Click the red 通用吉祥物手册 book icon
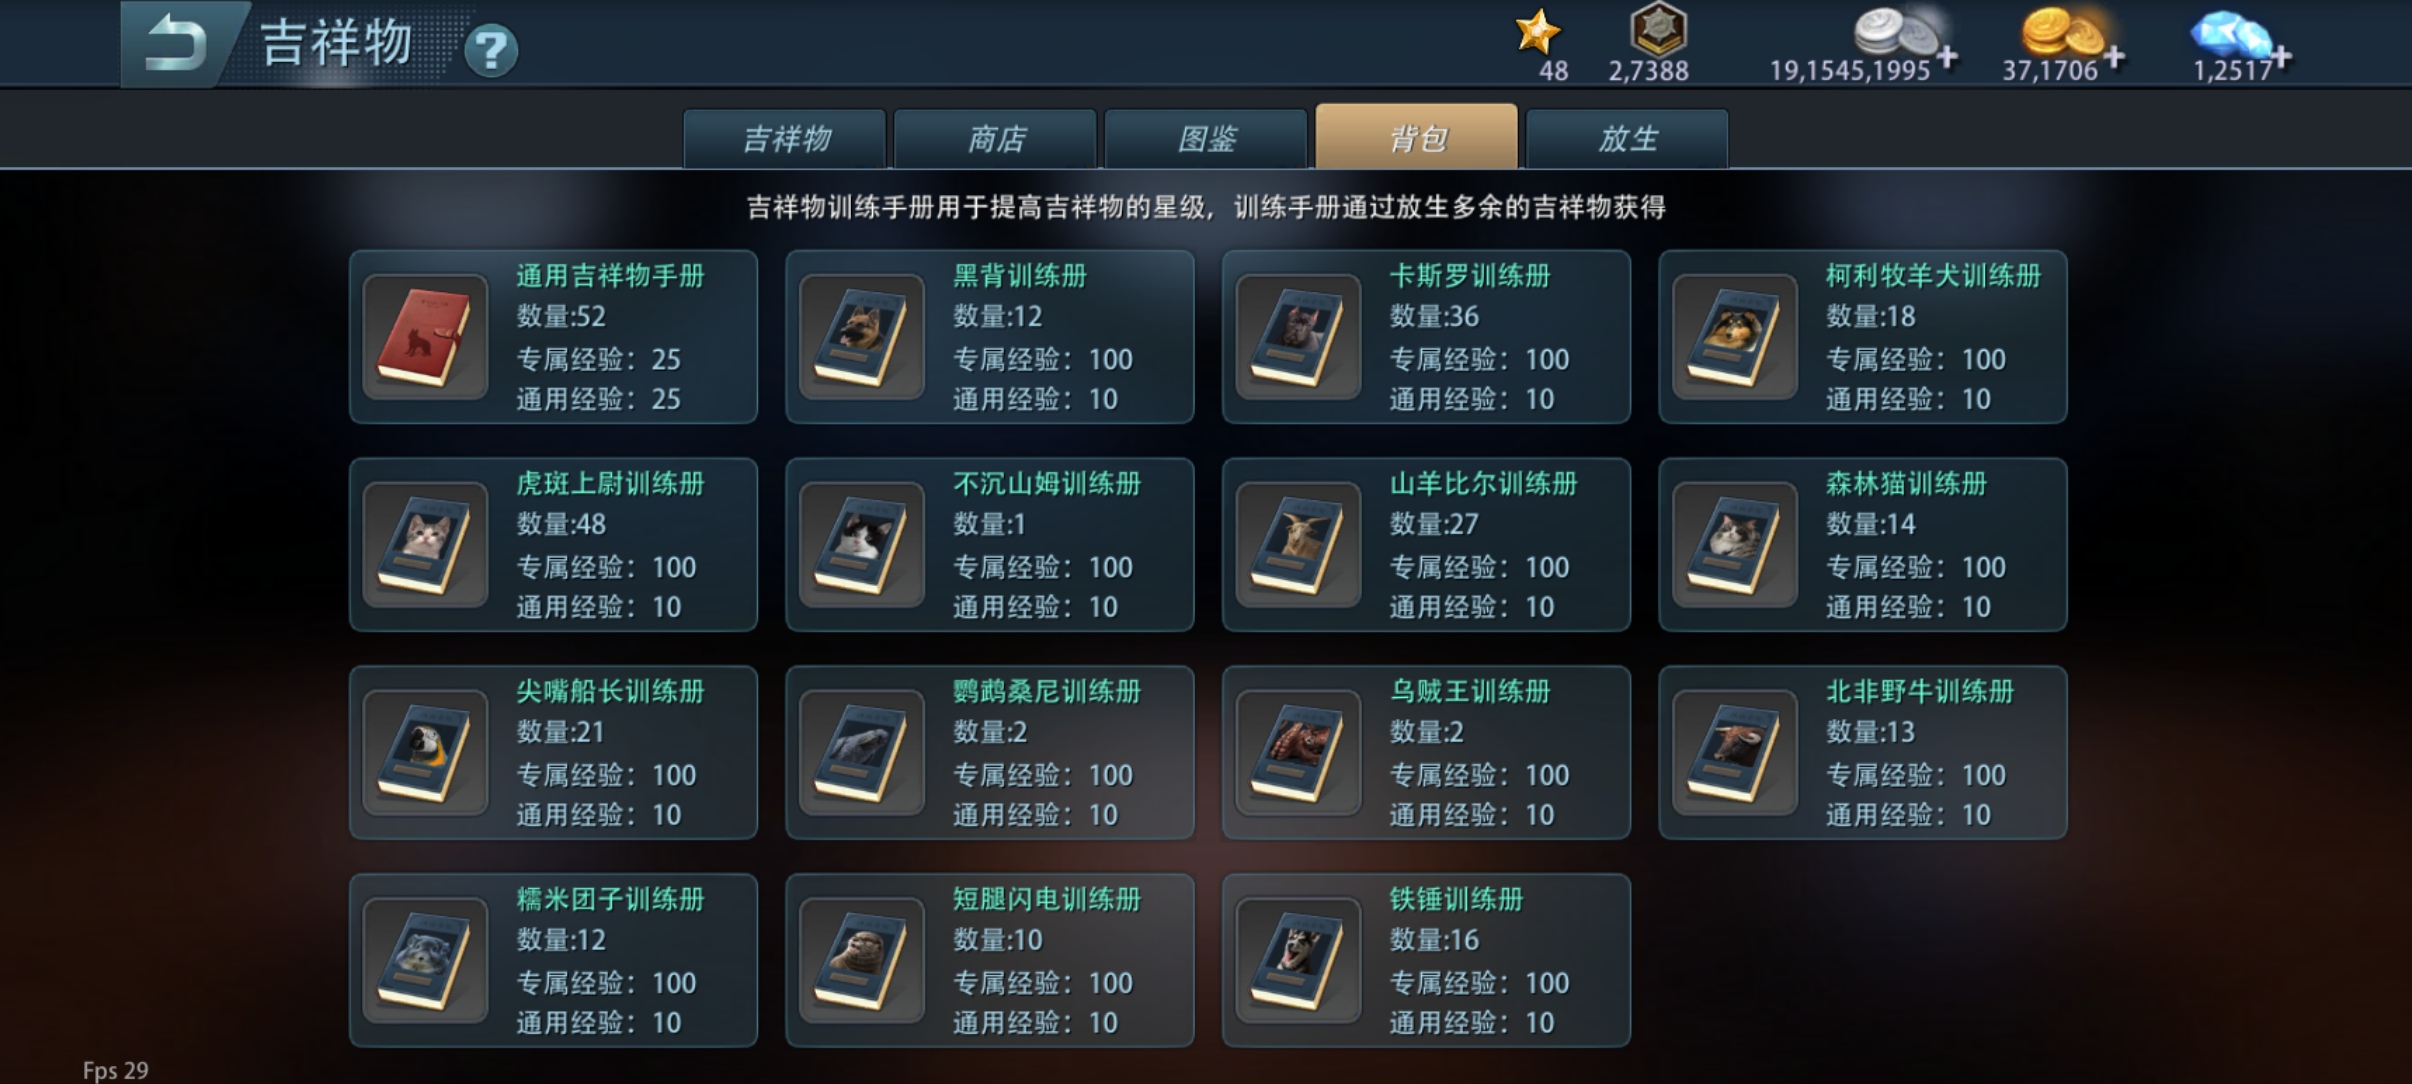This screenshot has height=1084, width=2412. (425, 338)
